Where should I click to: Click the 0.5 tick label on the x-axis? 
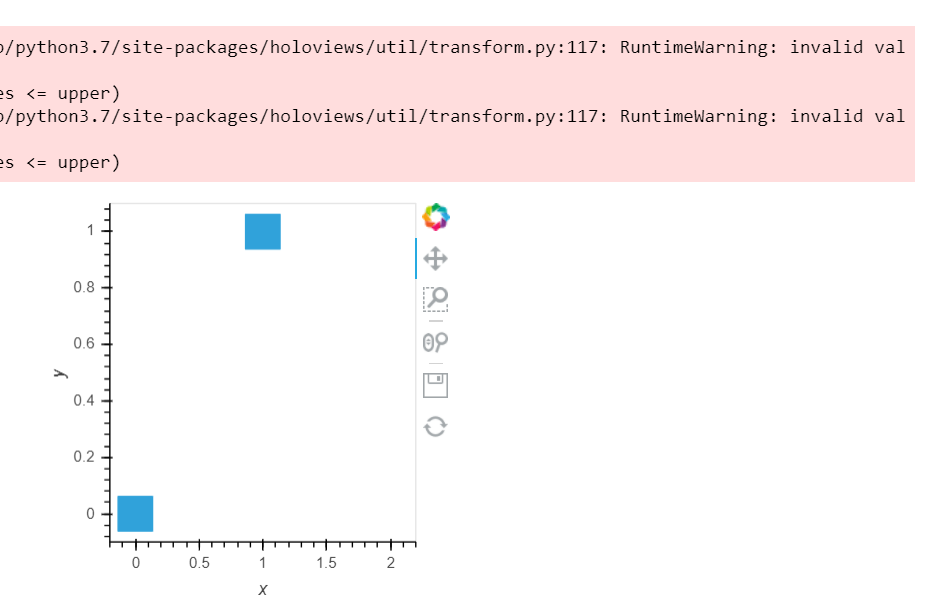(x=200, y=562)
